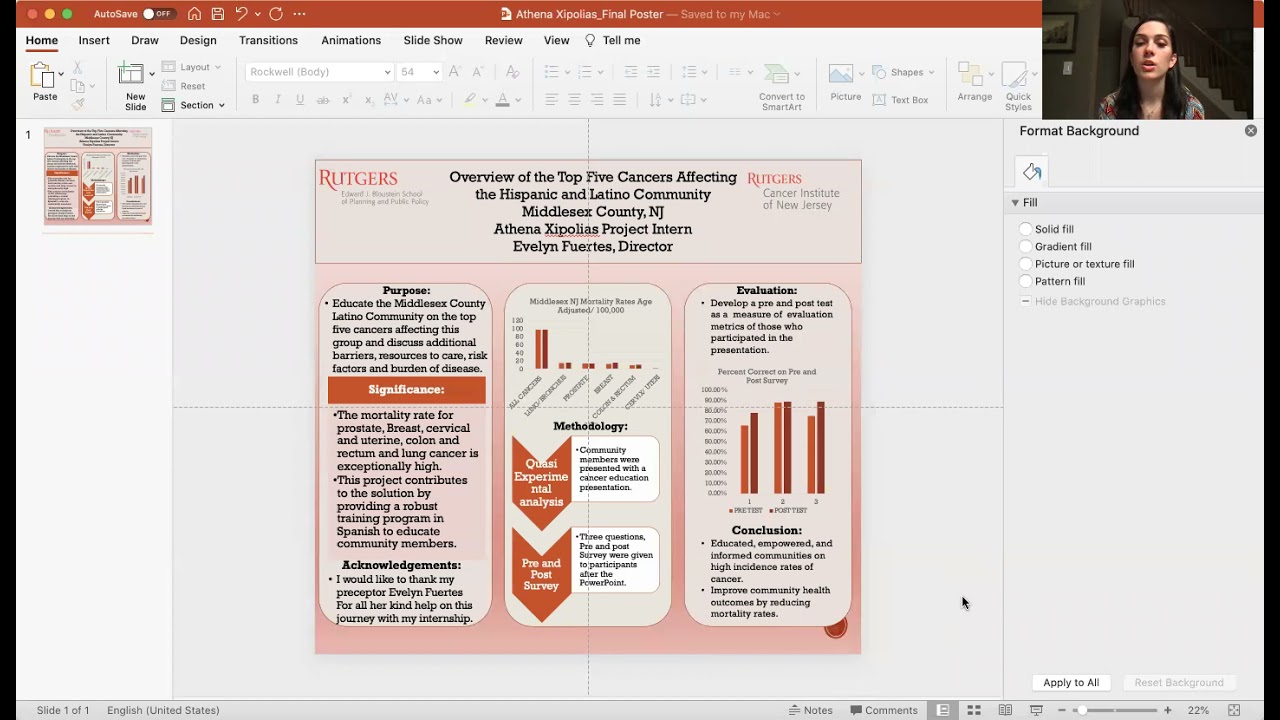The height and width of the screenshot is (720, 1280).
Task: Click the Format Painter brush icon
Action: click(77, 104)
